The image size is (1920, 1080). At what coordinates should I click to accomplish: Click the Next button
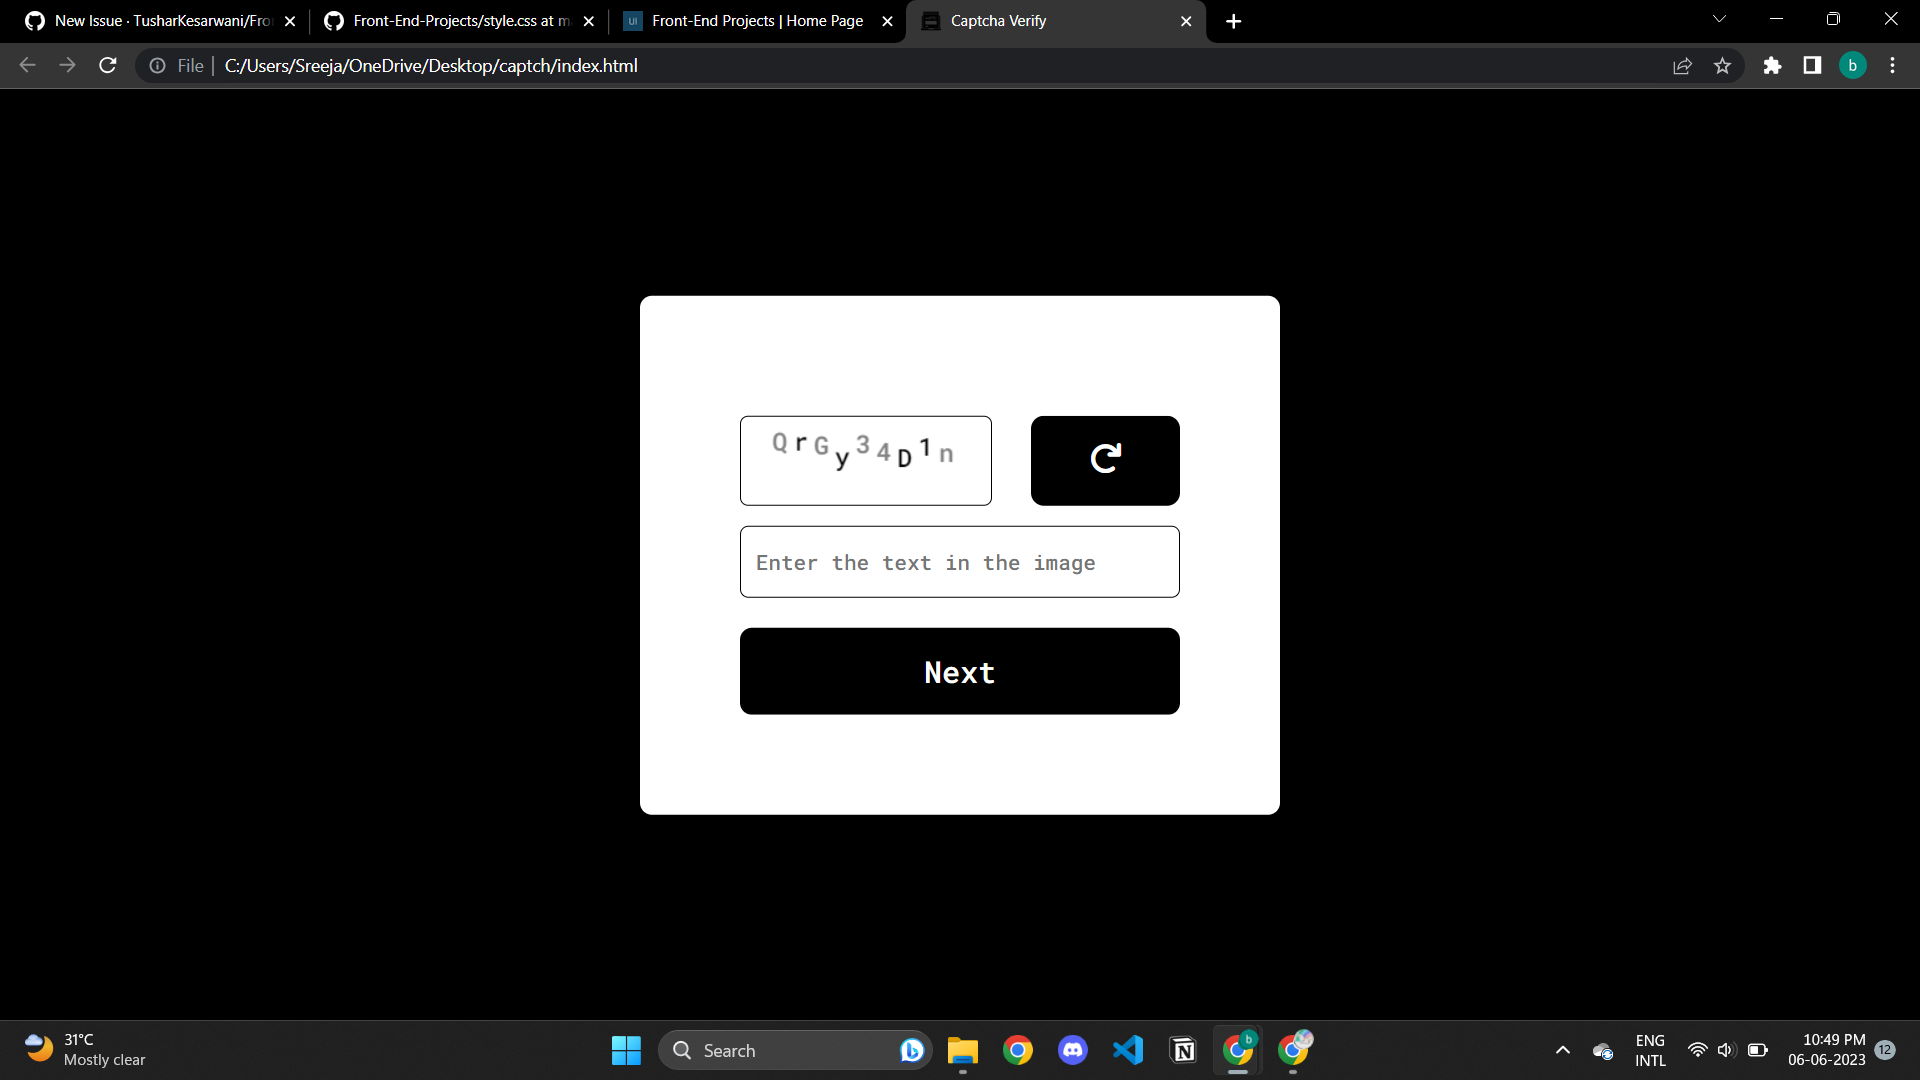point(959,671)
